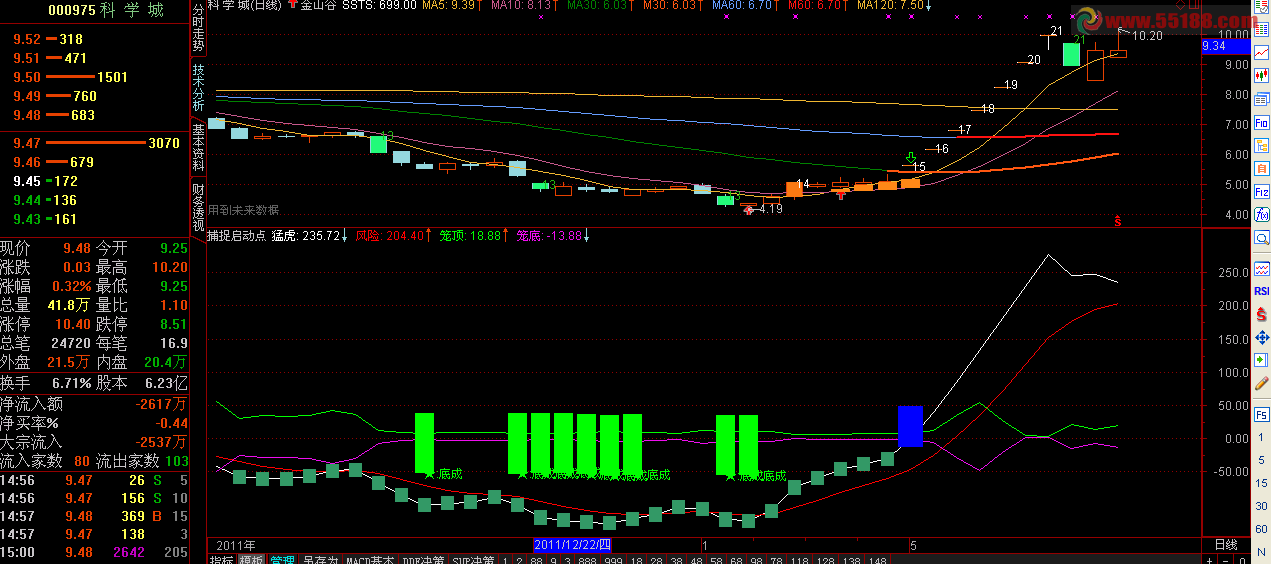The image size is (1271, 564).
Task: Select the pencil drawing tool icon
Action: 1262,383
